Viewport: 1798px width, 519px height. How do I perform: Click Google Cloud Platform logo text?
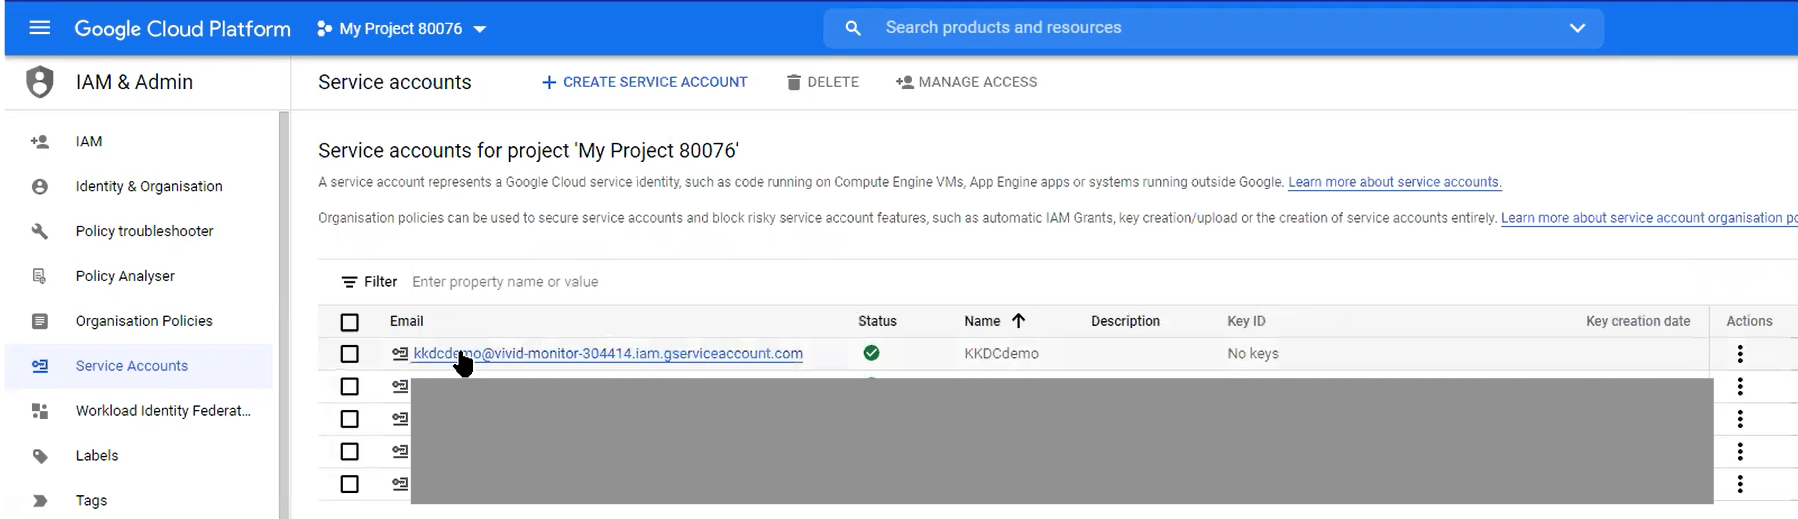pos(182,29)
